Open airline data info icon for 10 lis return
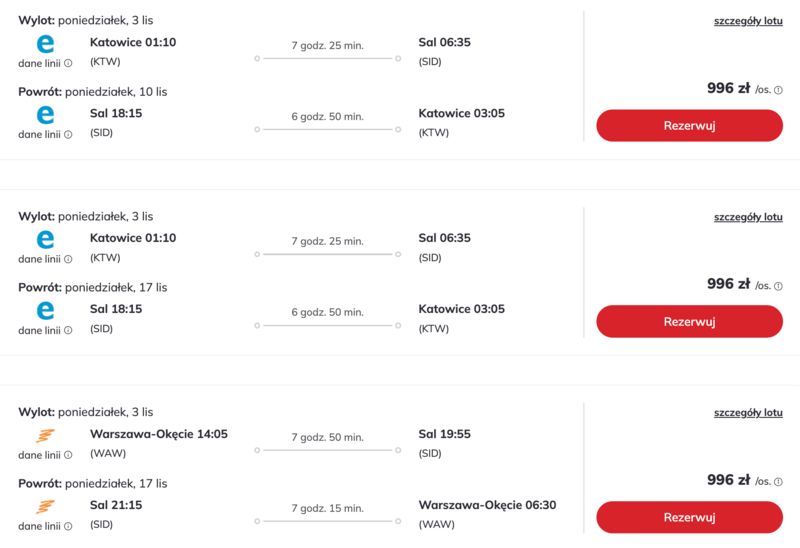 pos(68,134)
